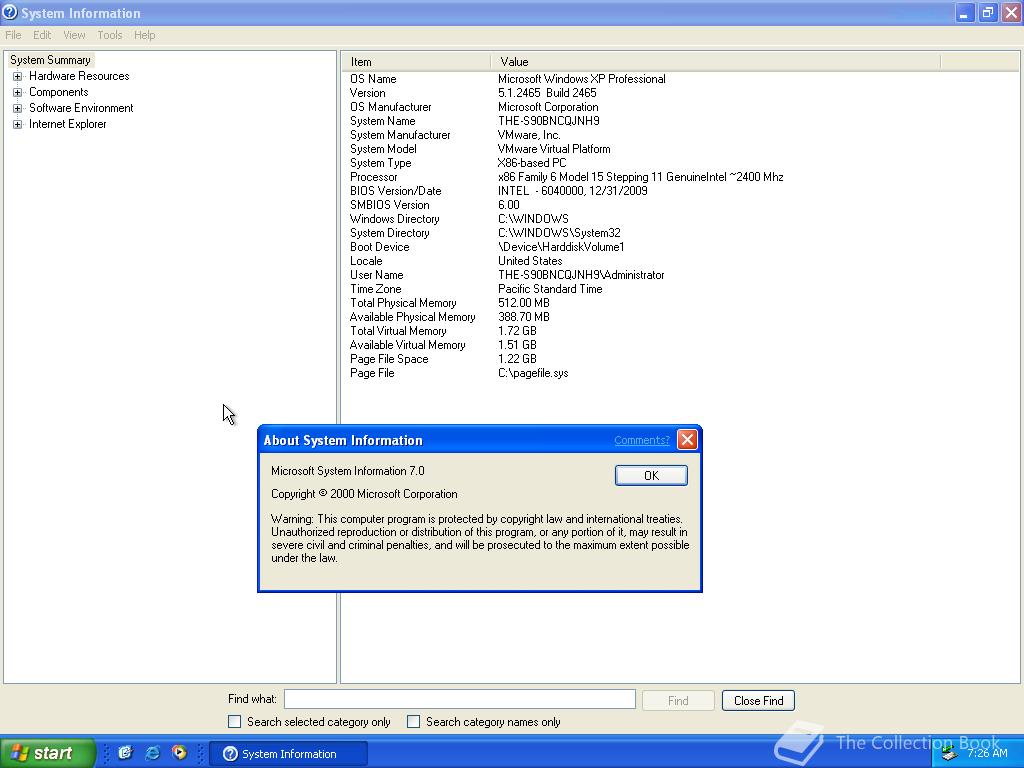This screenshot has width=1024, height=768.
Task: Click System Information taskbar button
Action: [289, 754]
